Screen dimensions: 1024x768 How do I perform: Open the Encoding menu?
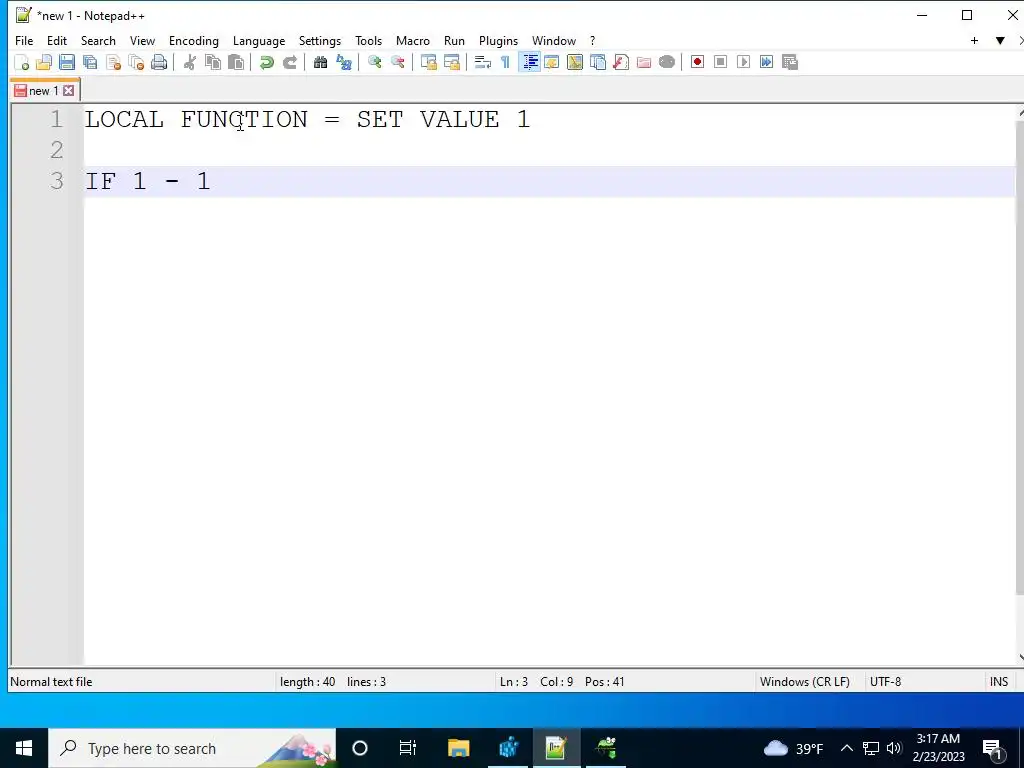[194, 40]
